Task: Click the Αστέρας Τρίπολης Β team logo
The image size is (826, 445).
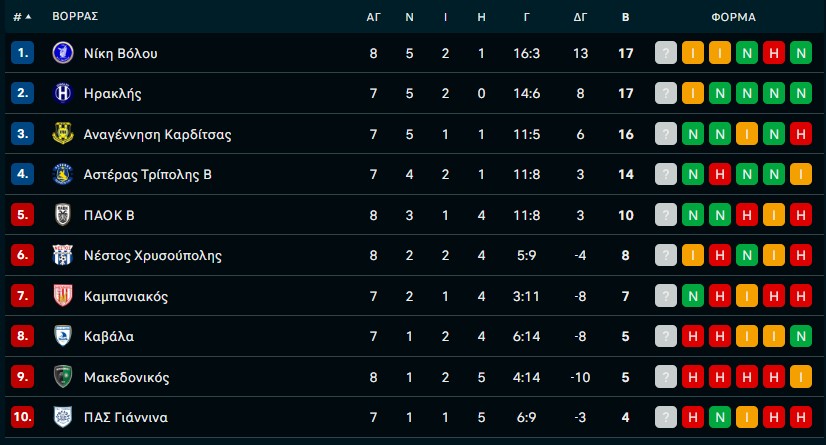Action: point(62,174)
